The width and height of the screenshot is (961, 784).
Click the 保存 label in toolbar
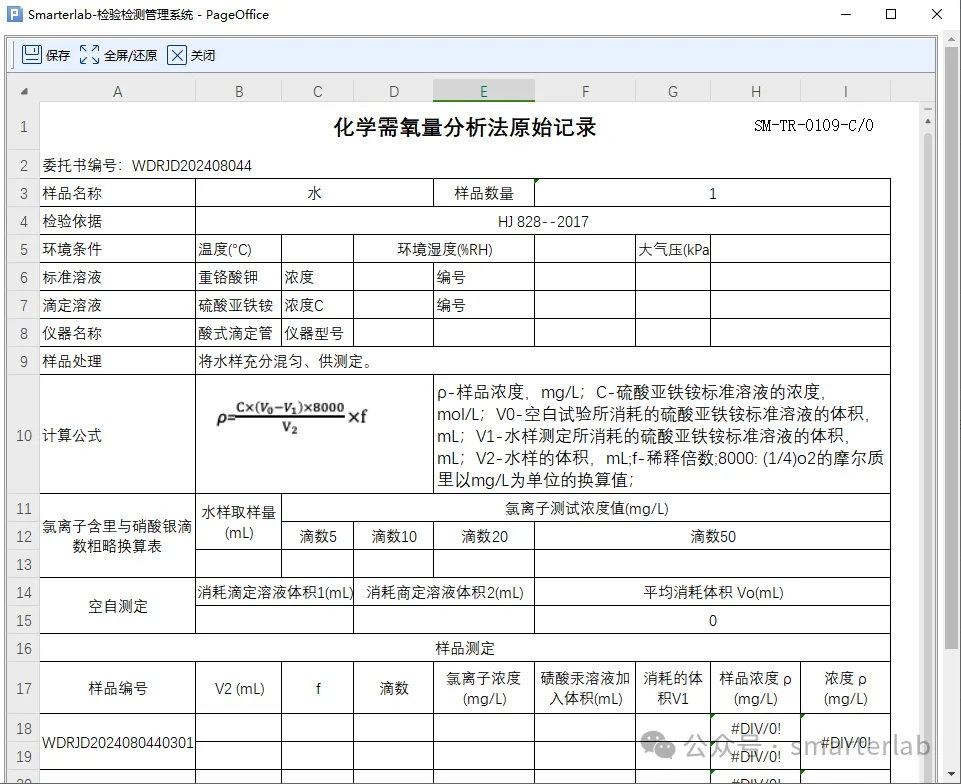click(58, 56)
